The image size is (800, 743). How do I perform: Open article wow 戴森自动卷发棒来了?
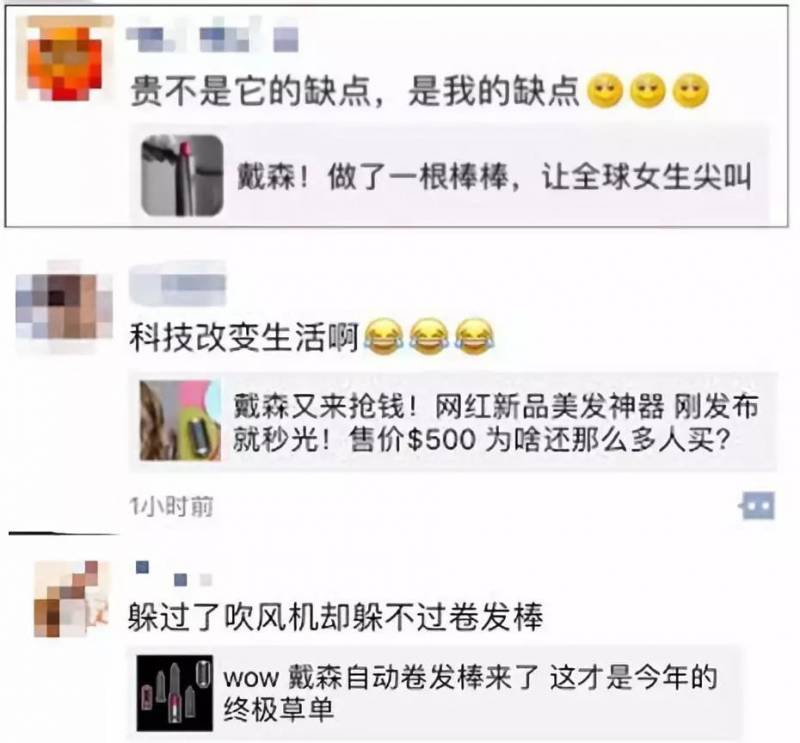434,694
